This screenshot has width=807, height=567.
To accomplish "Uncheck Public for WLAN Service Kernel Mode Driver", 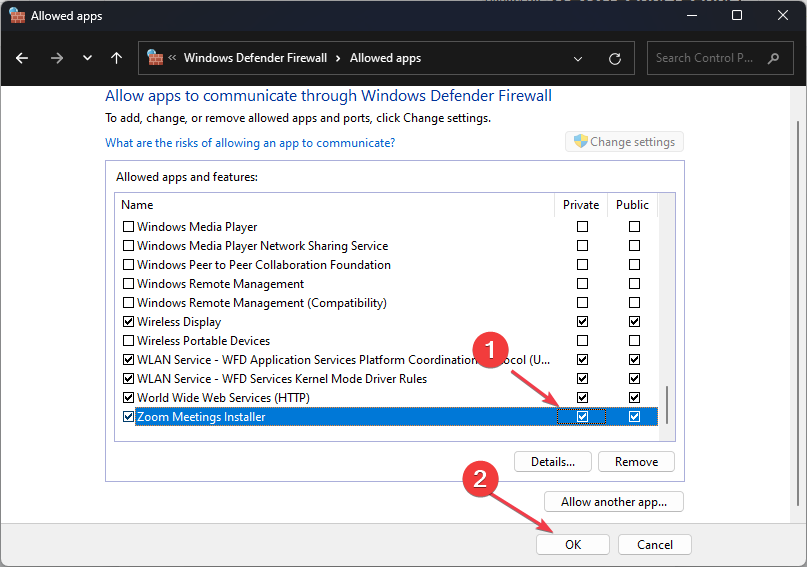I will coord(634,379).
